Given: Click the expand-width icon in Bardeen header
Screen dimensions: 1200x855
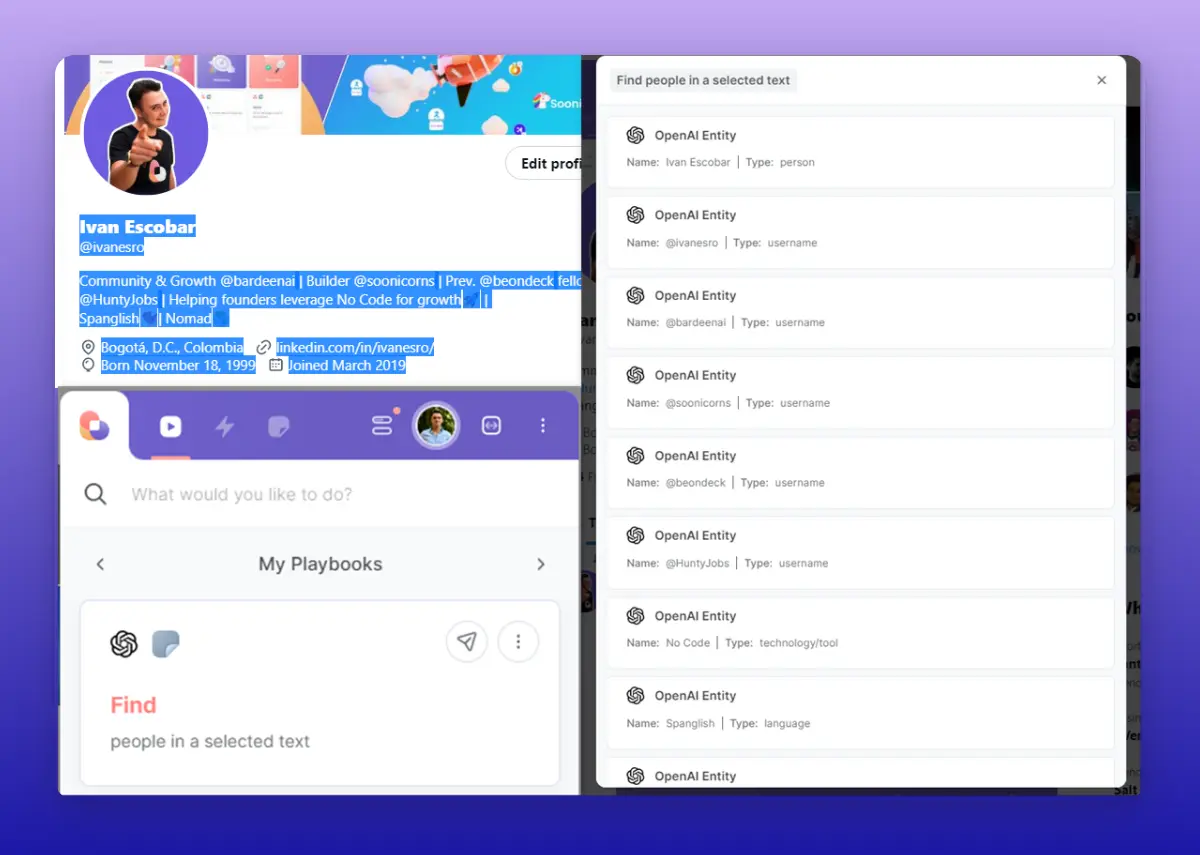Looking at the screenshot, I should [x=491, y=426].
